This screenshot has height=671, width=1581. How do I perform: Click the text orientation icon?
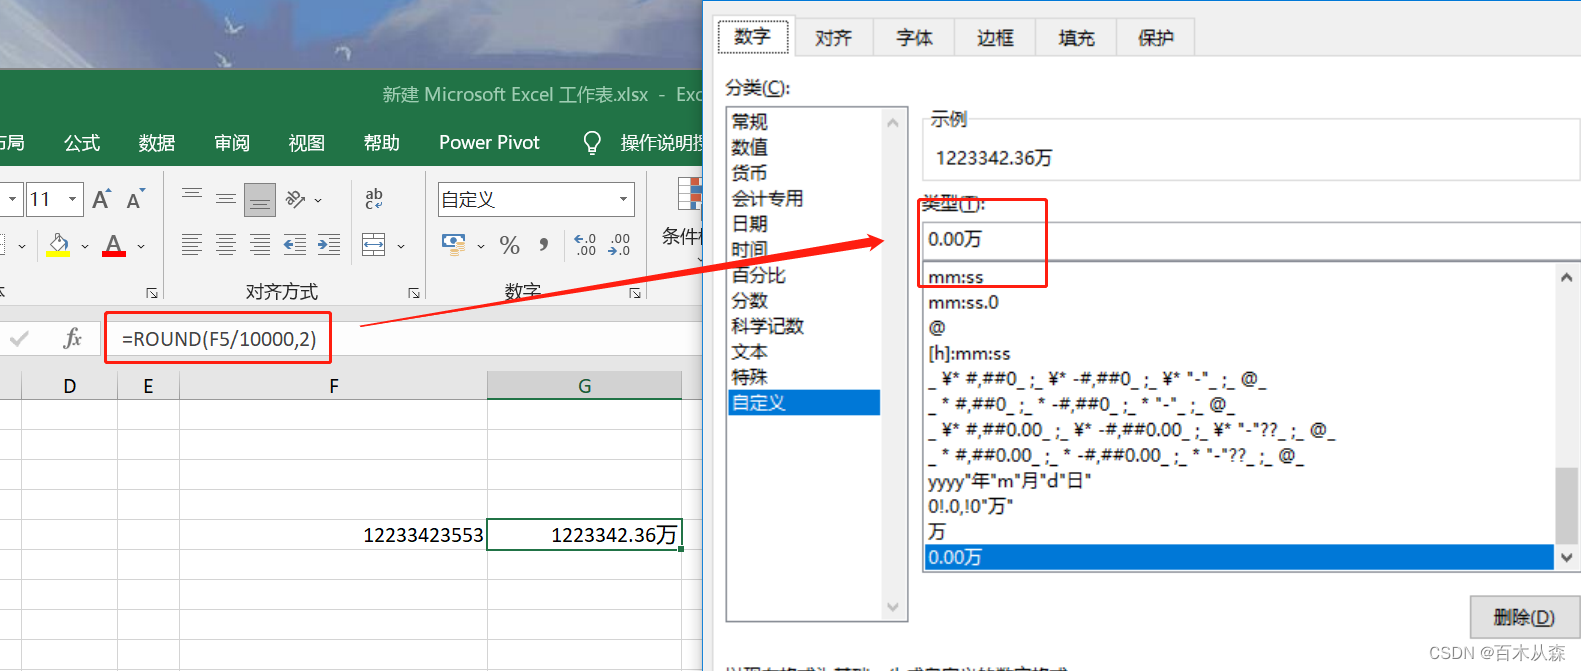click(295, 199)
